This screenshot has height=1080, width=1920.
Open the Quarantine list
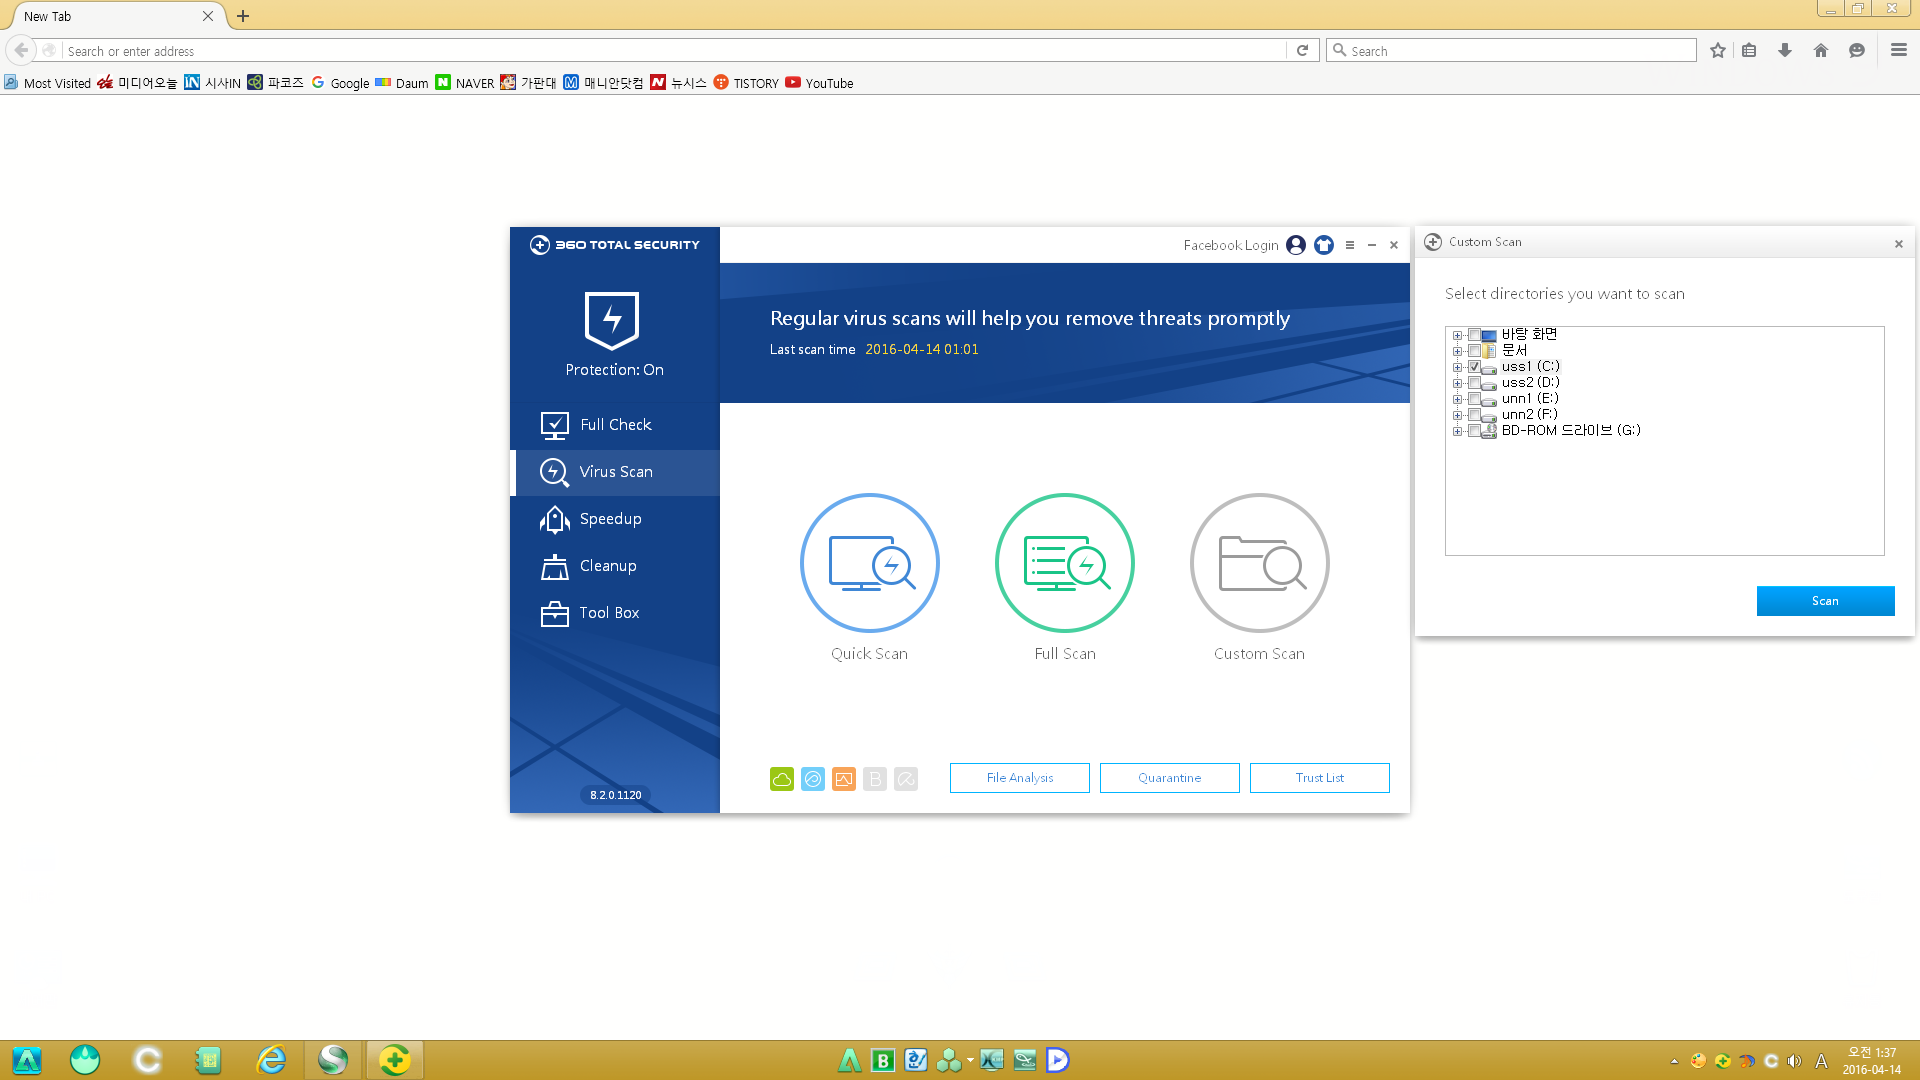tap(1170, 778)
